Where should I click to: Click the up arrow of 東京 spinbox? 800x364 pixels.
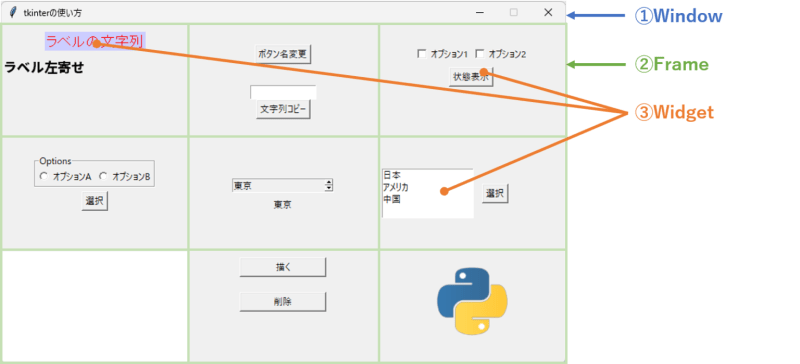click(x=329, y=183)
